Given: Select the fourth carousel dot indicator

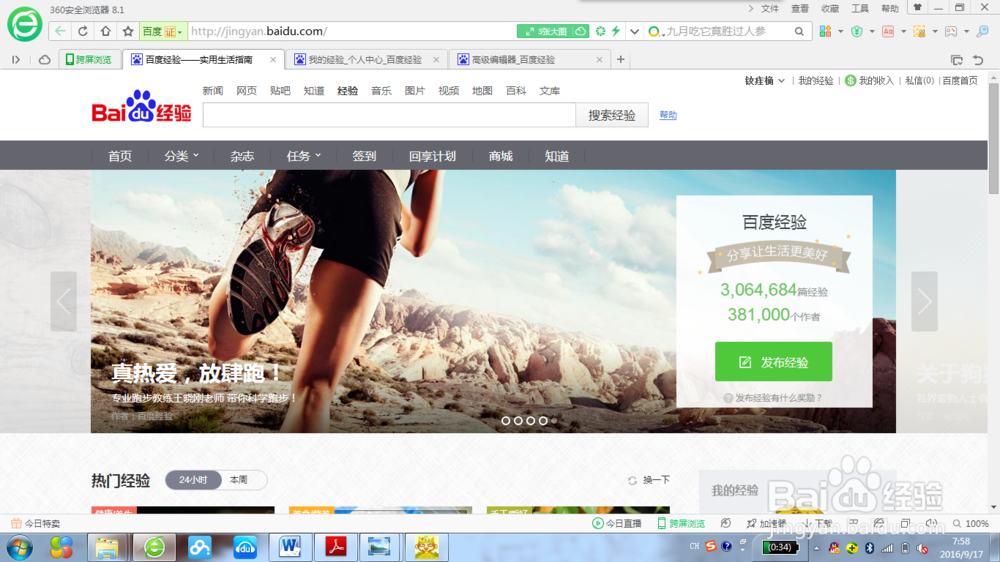Looking at the screenshot, I should coord(543,421).
